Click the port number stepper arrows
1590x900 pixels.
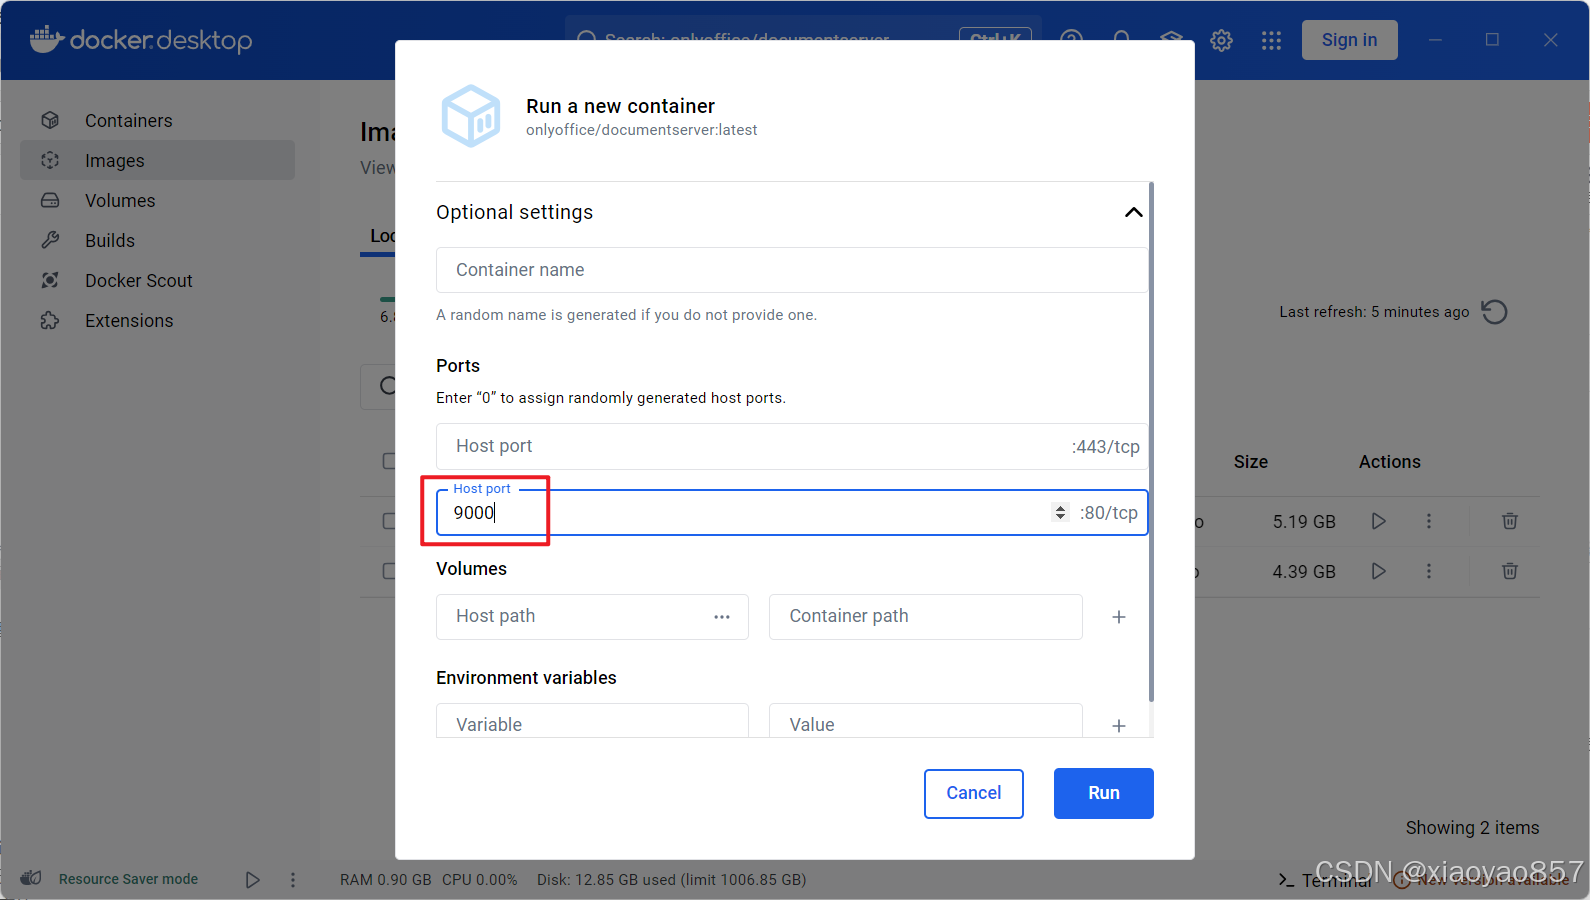pos(1060,512)
